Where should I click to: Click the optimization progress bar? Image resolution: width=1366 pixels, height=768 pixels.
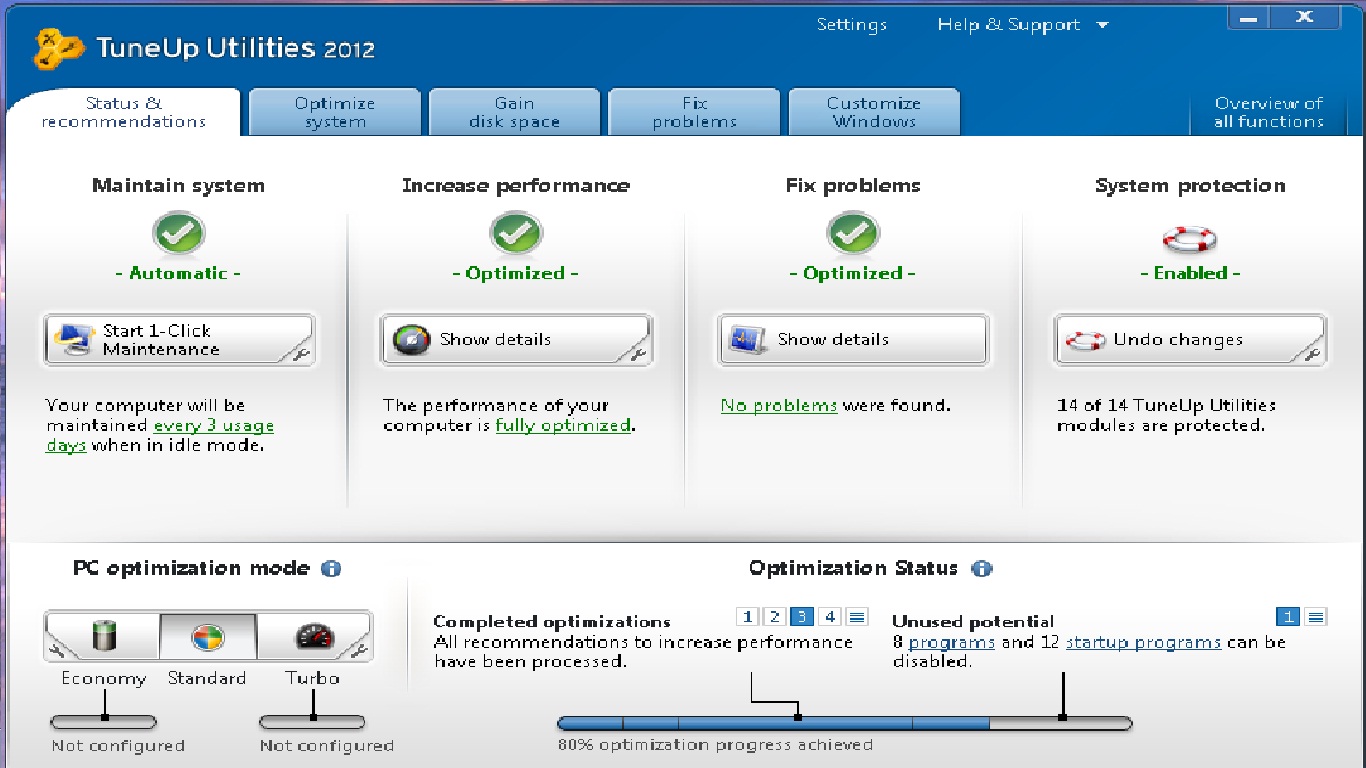pos(845,723)
